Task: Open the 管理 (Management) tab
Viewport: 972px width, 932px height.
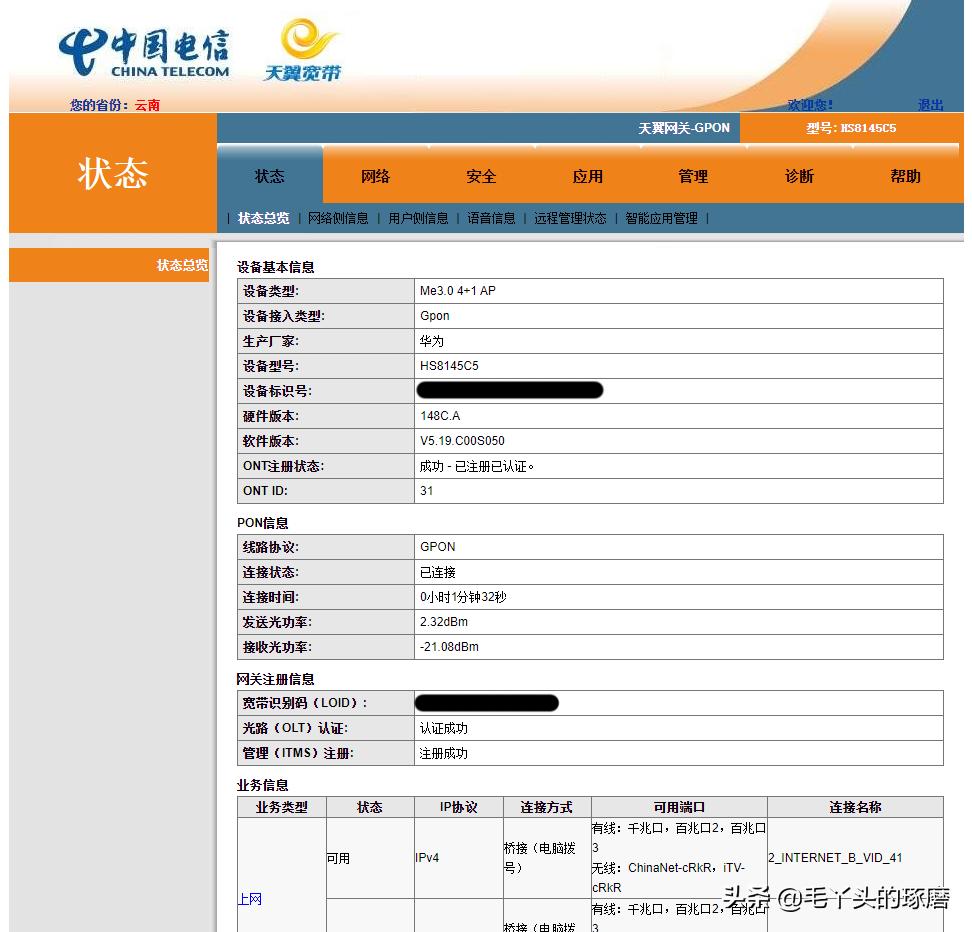Action: coord(693,176)
